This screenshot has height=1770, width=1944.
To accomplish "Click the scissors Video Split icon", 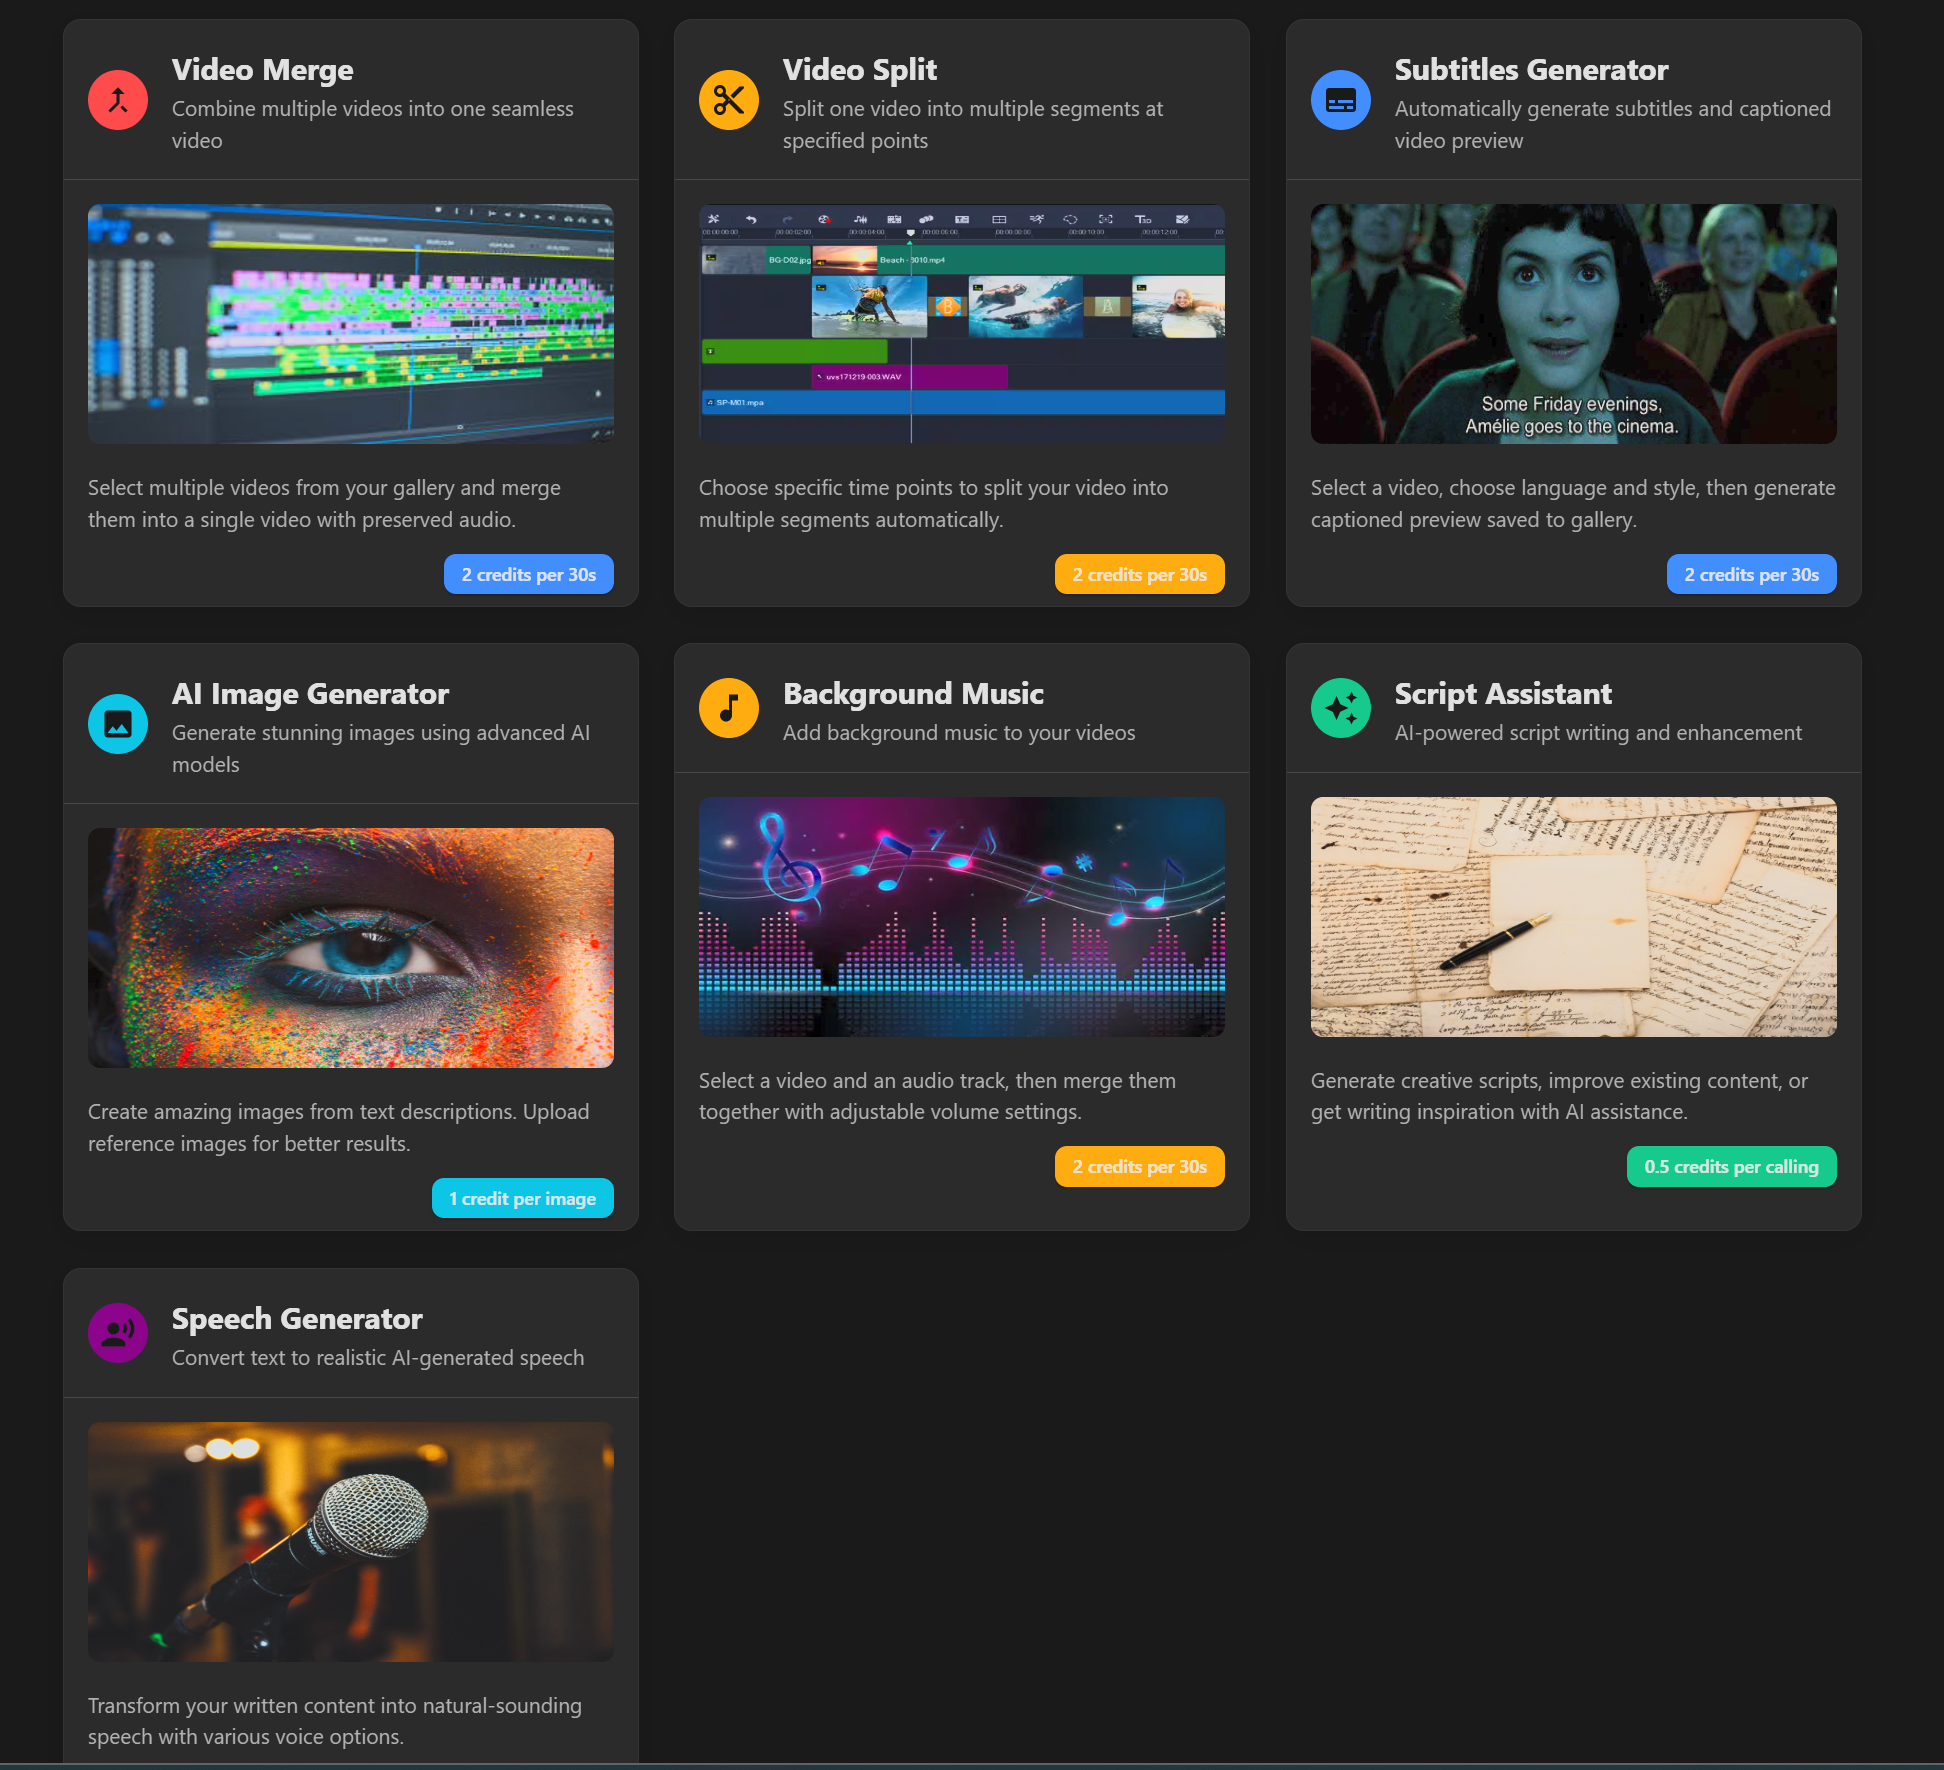I will coord(729,100).
